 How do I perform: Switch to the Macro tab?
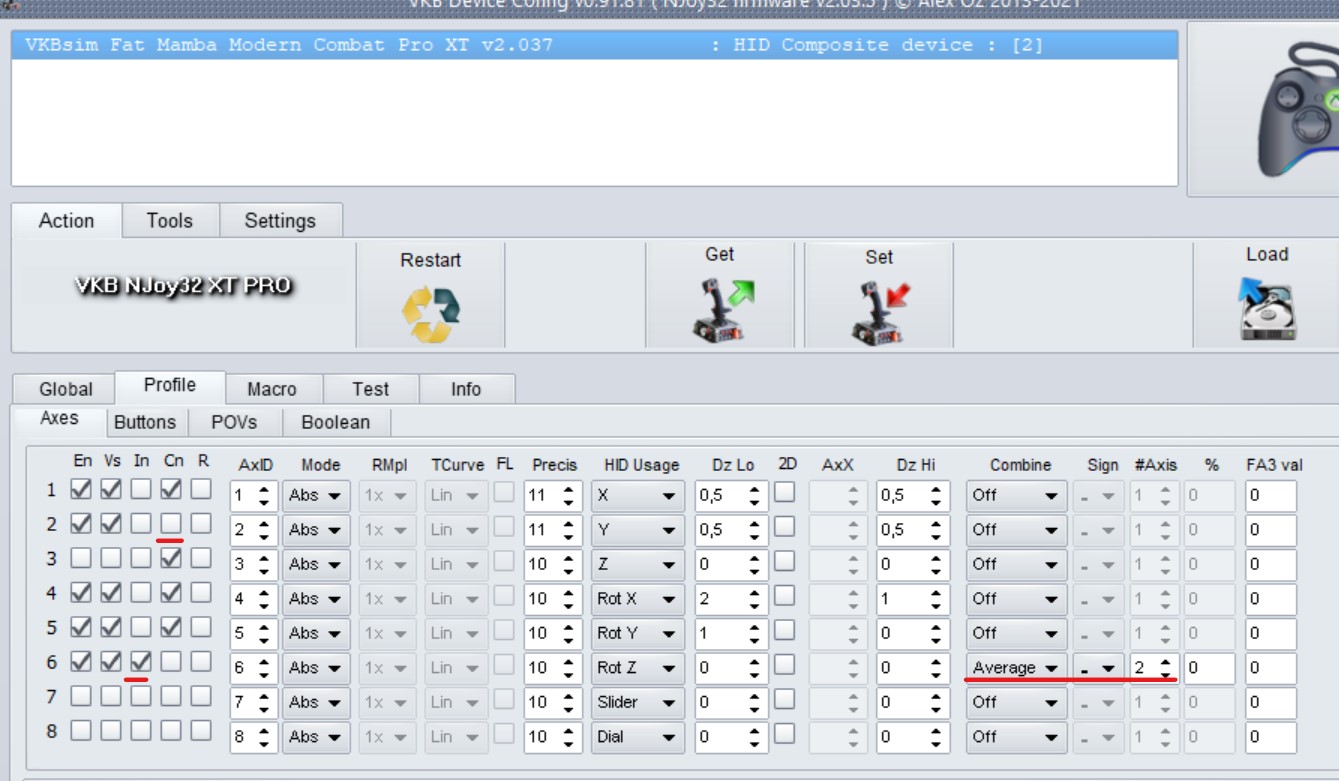pyautogui.click(x=272, y=389)
